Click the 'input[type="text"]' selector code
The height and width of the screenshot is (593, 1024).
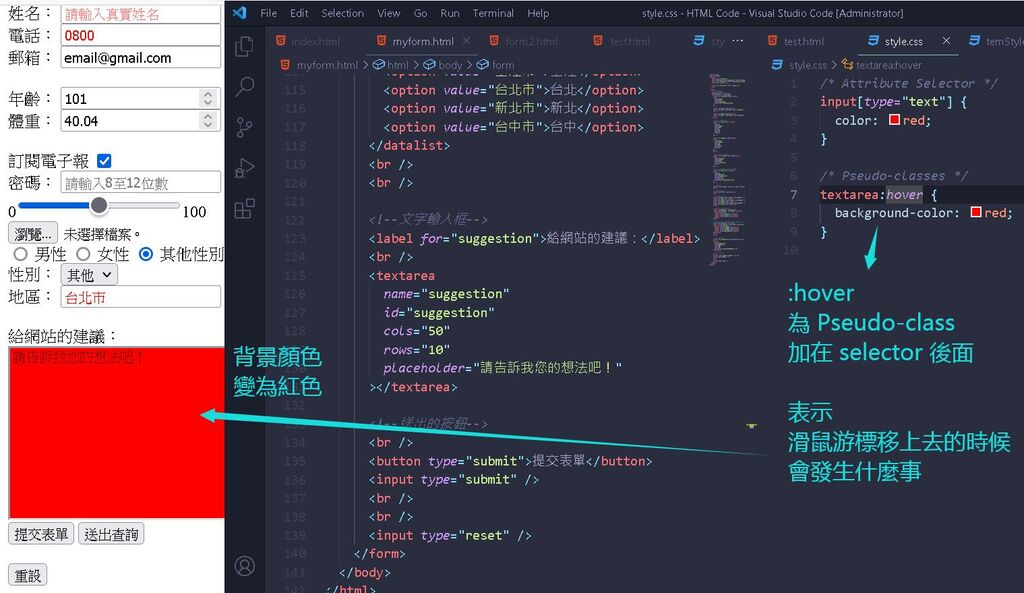pyautogui.click(x=886, y=101)
